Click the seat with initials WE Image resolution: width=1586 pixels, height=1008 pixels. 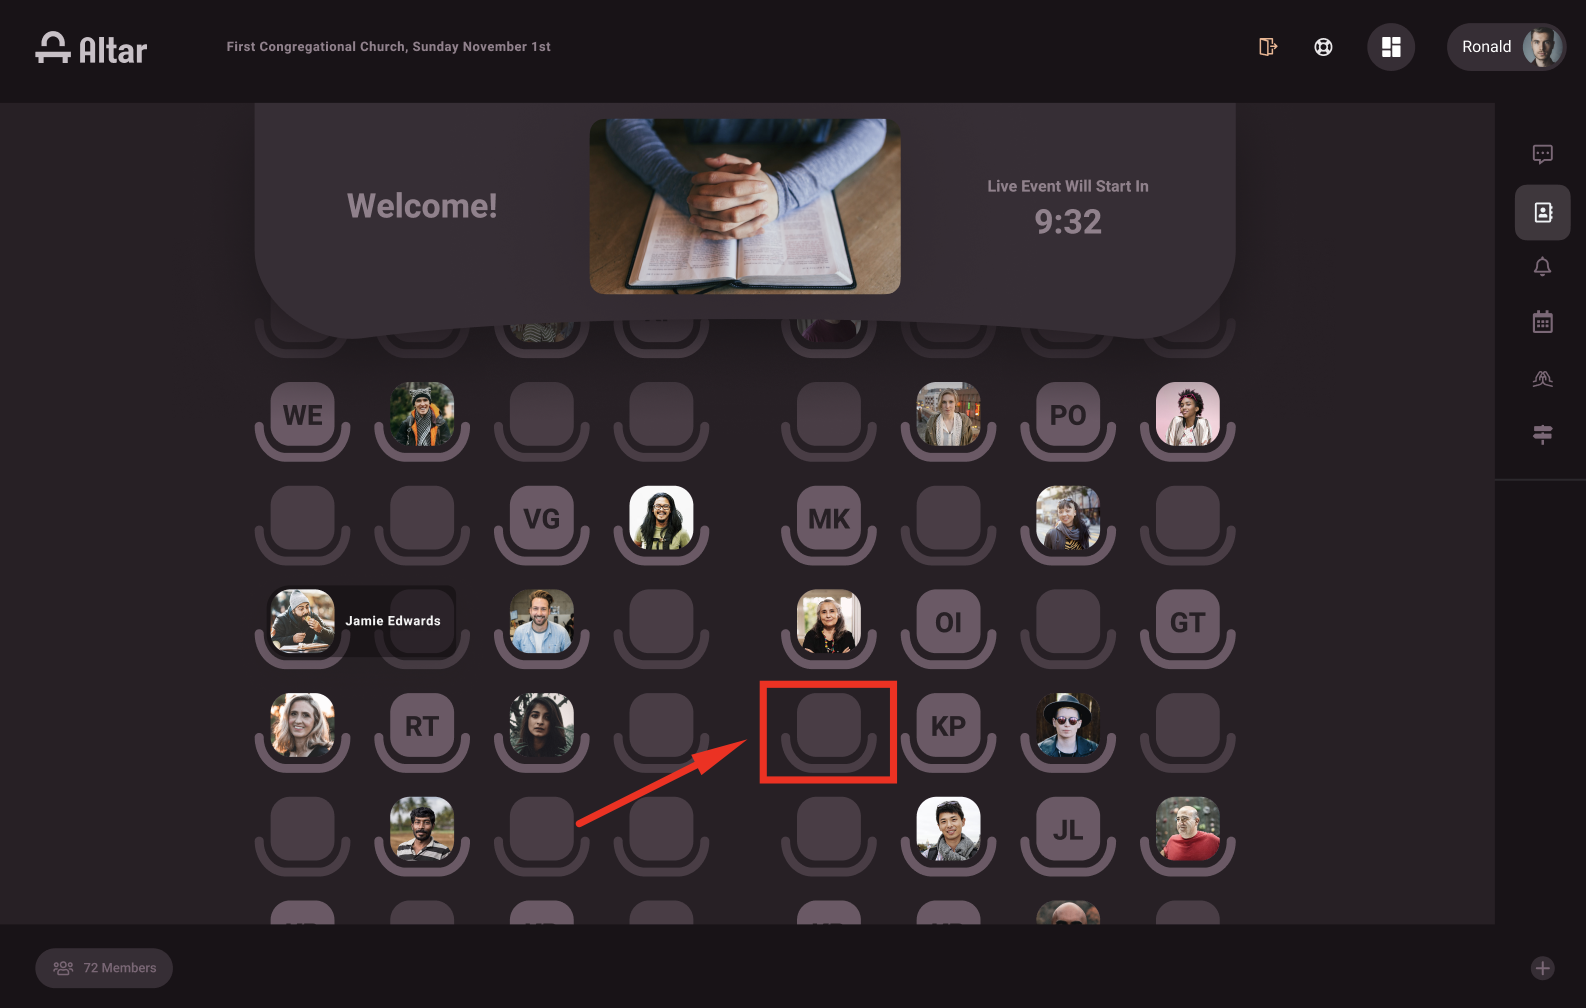click(x=302, y=414)
